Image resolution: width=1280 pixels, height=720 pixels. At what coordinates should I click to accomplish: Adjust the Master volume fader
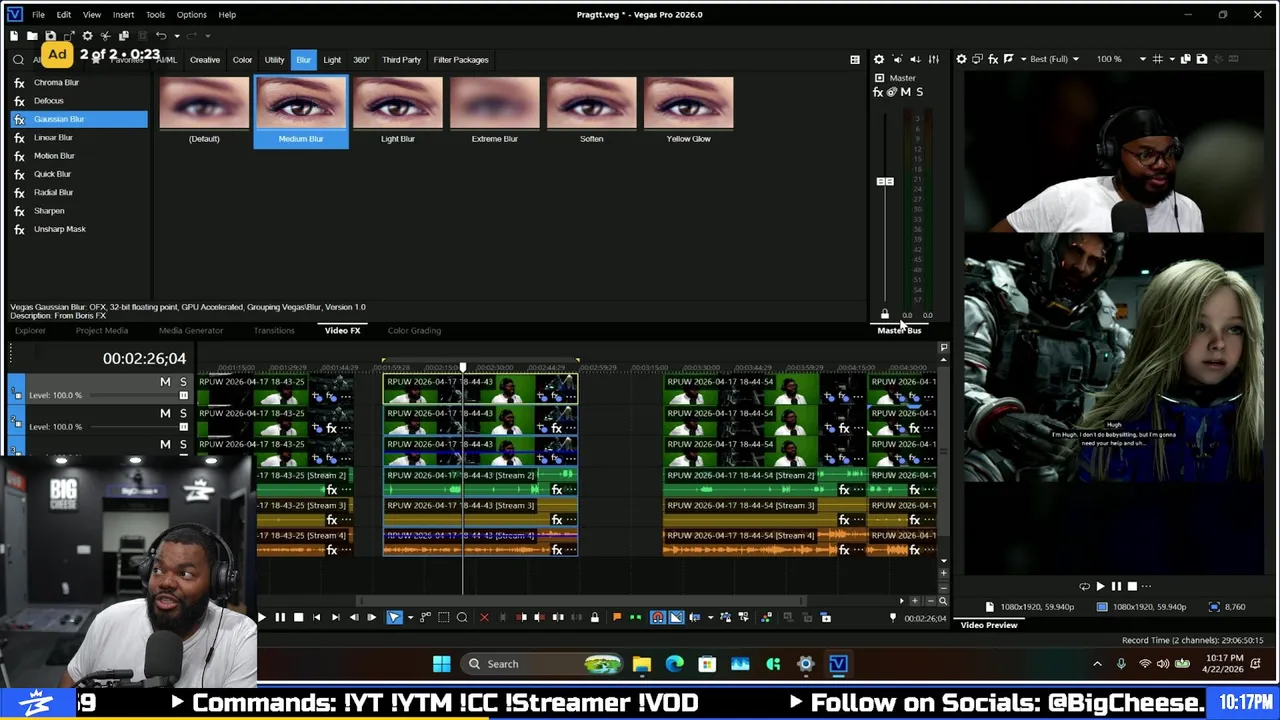click(x=885, y=181)
